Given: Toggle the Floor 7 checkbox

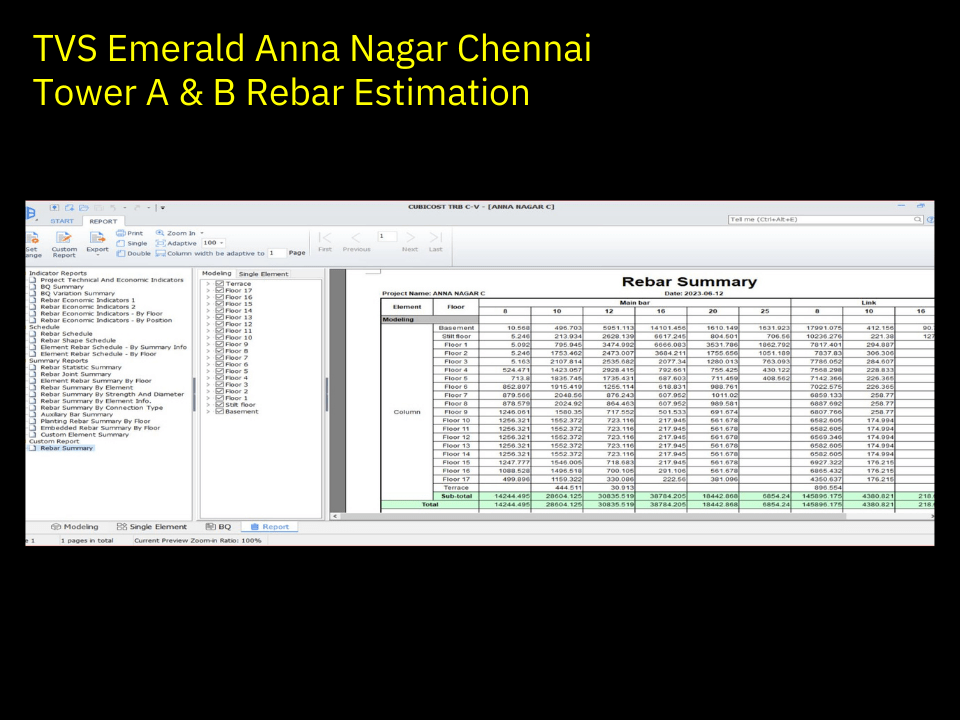Looking at the screenshot, I should pos(219,358).
